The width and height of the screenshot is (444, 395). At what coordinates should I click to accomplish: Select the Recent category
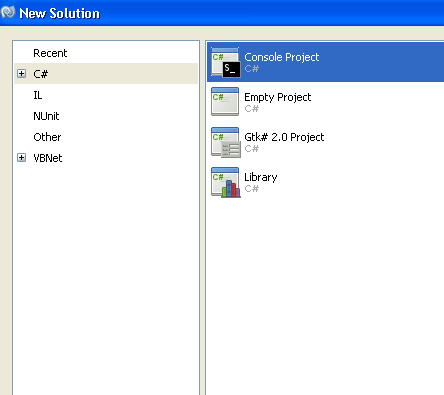tap(50, 53)
